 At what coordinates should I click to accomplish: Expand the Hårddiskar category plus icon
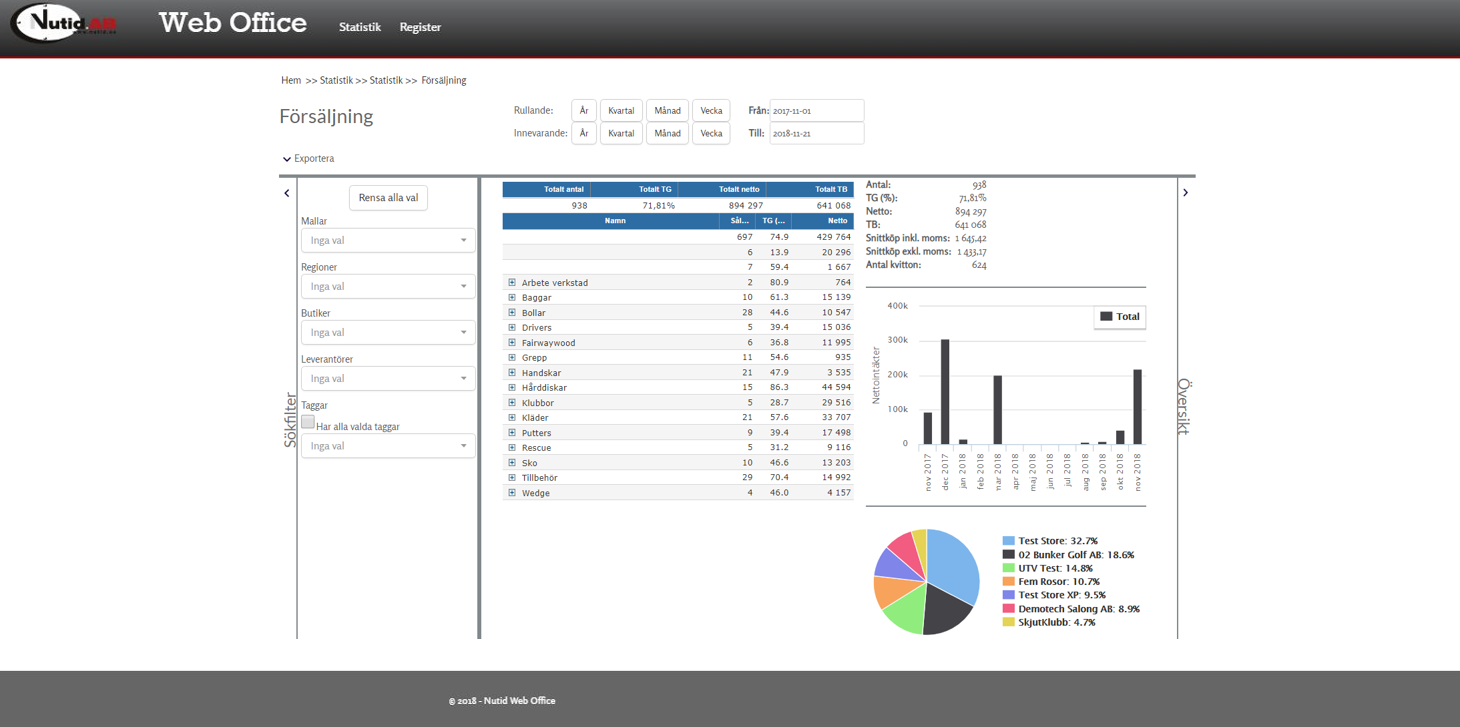click(x=512, y=388)
